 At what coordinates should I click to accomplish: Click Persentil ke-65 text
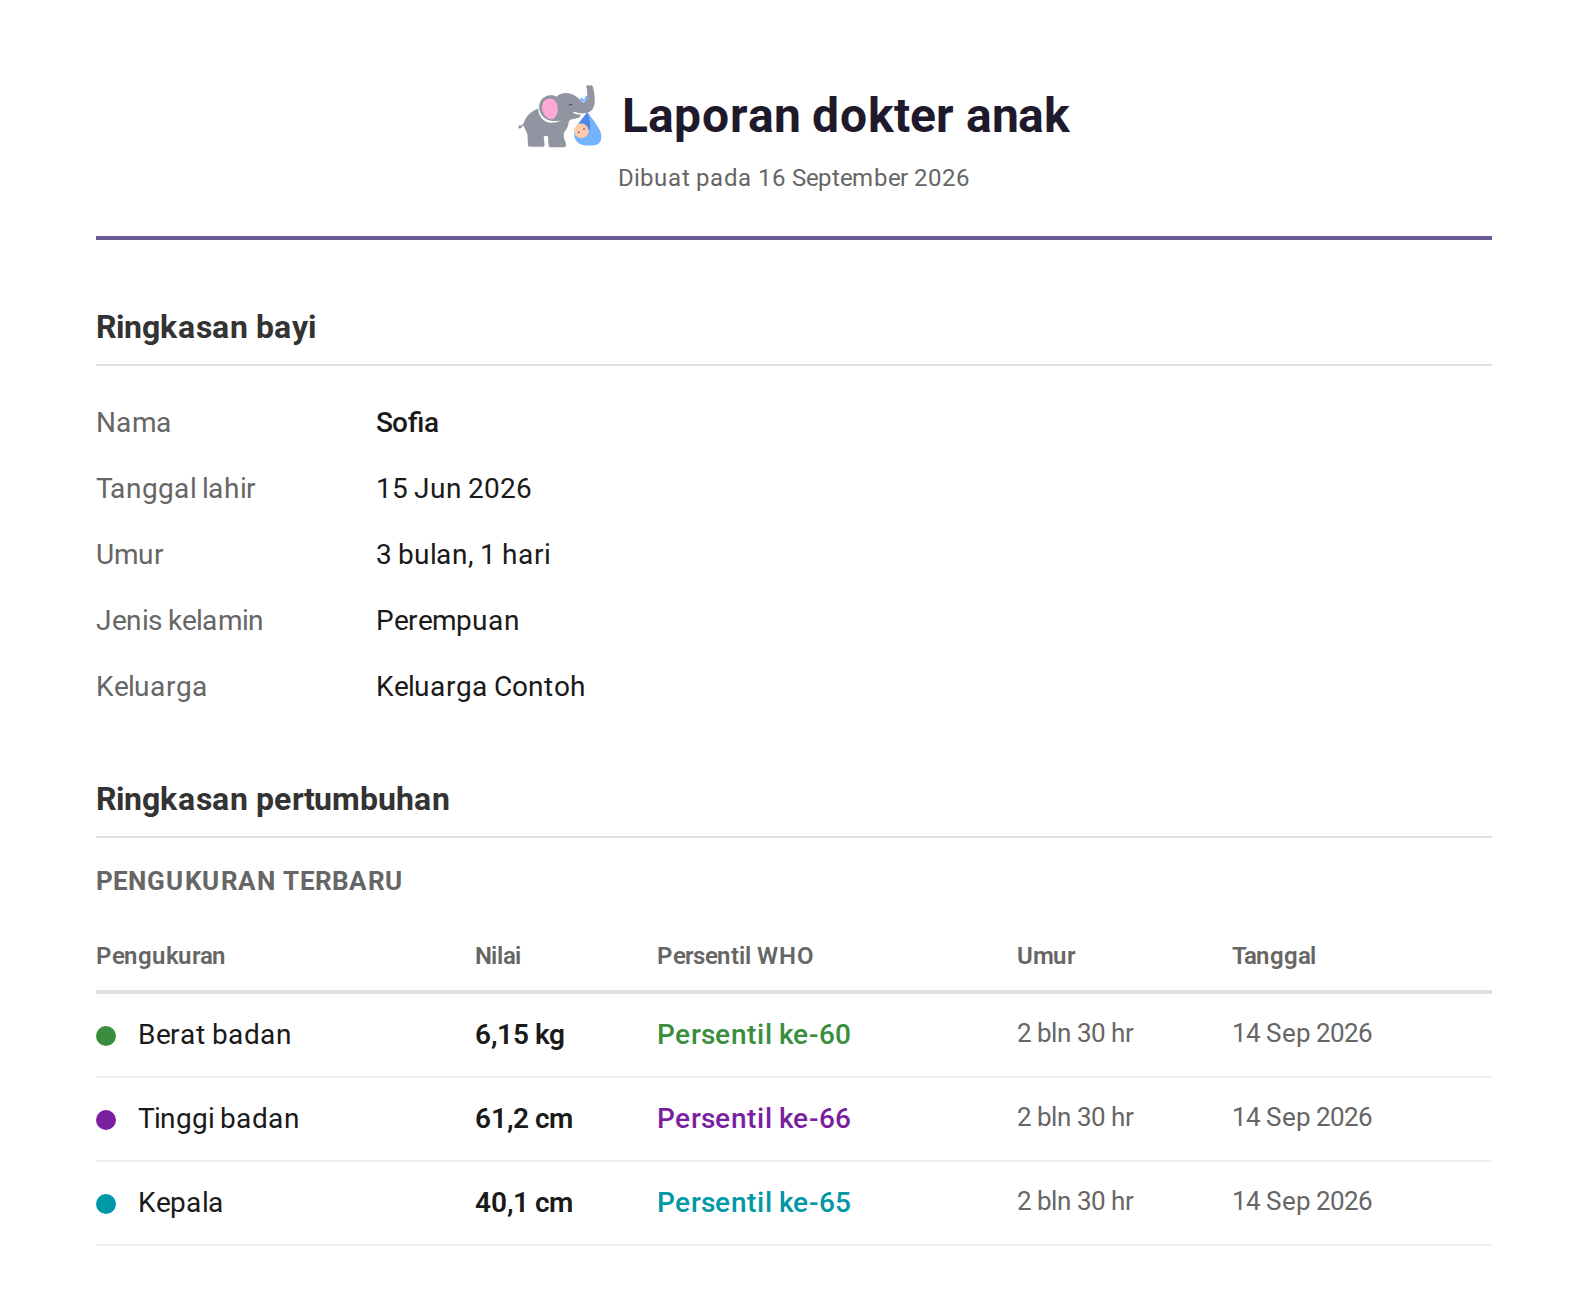pyautogui.click(x=754, y=1203)
